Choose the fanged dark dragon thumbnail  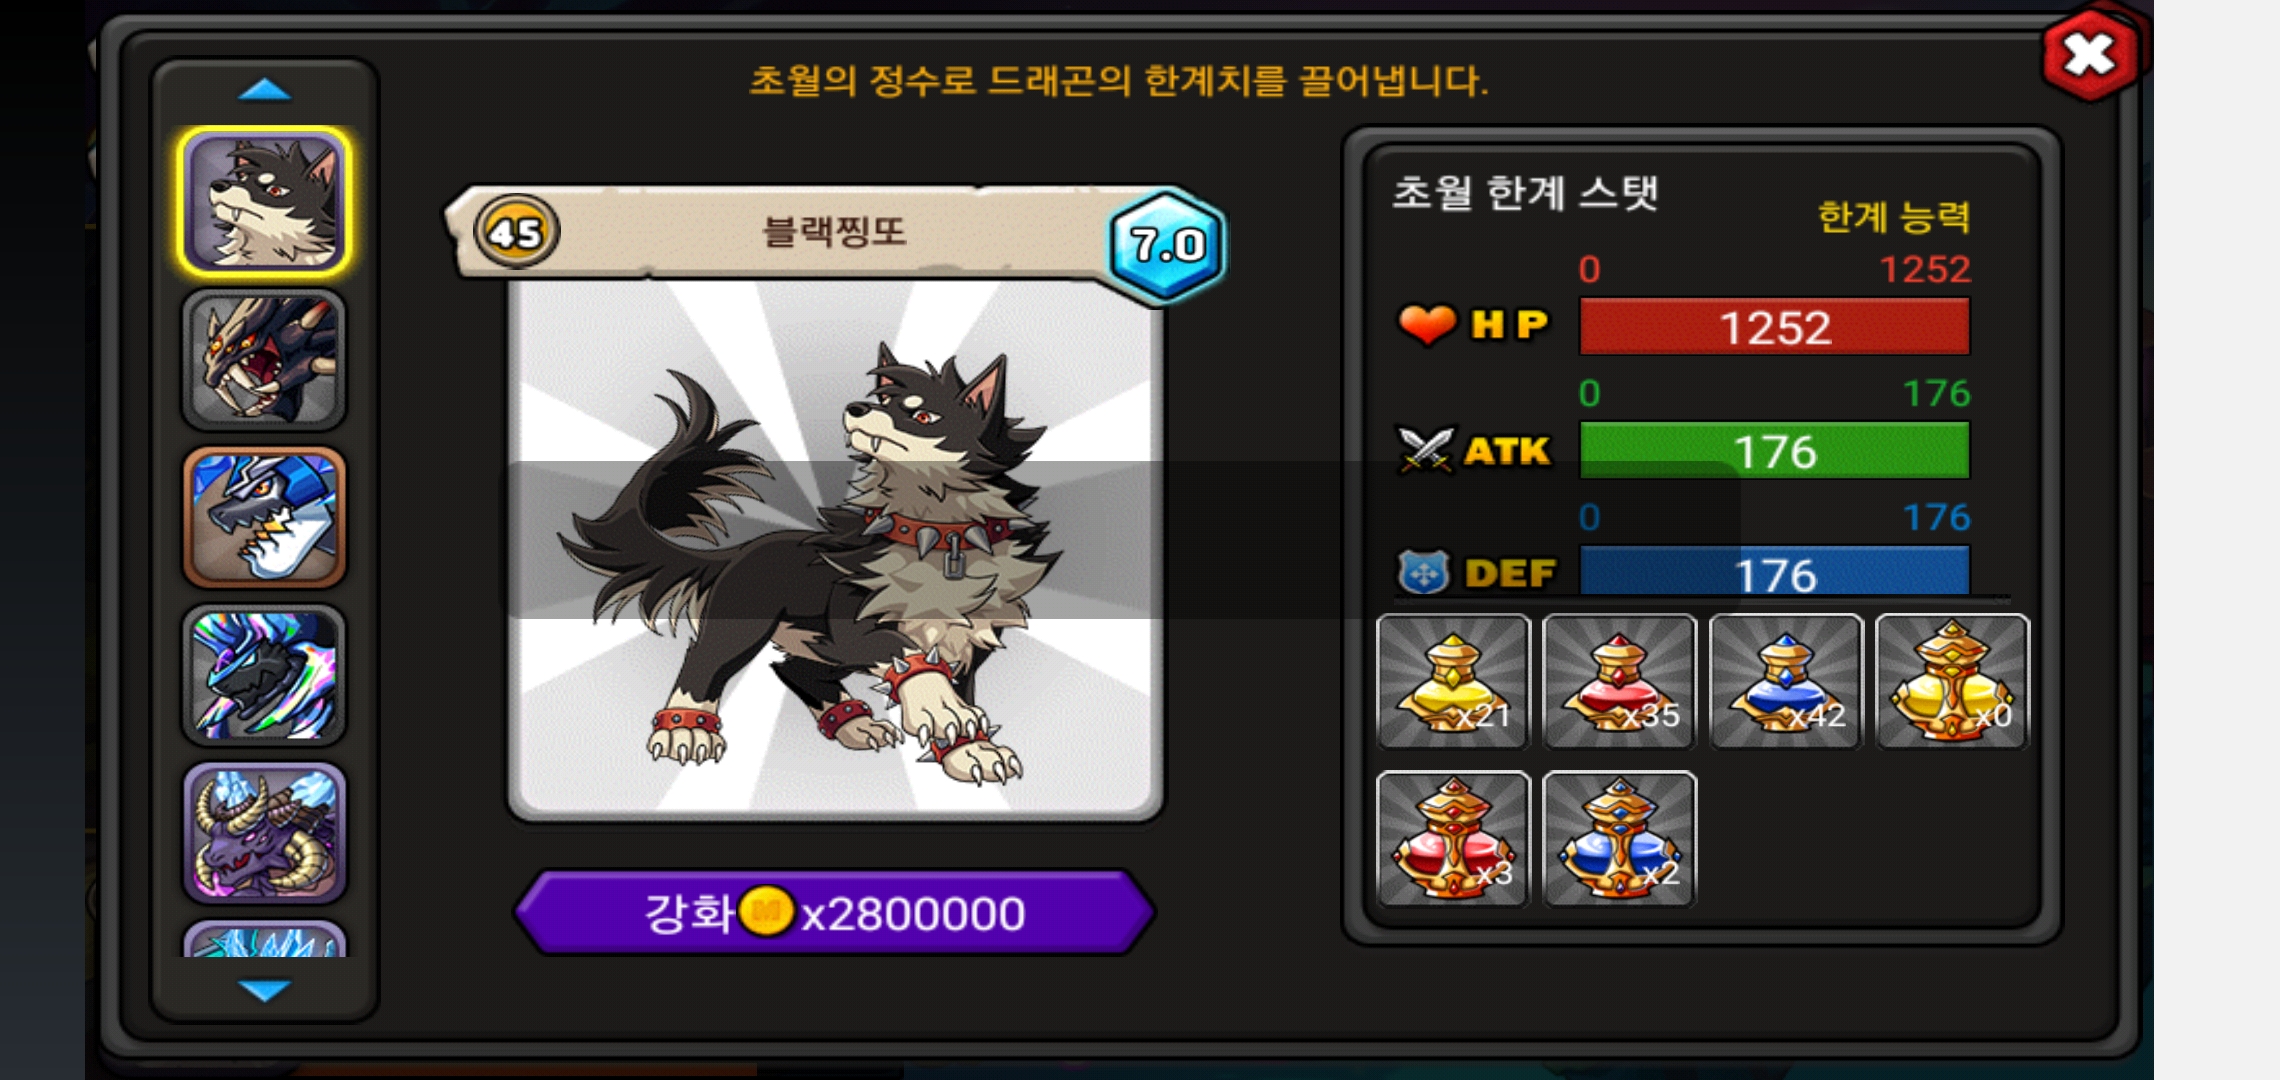pos(265,360)
